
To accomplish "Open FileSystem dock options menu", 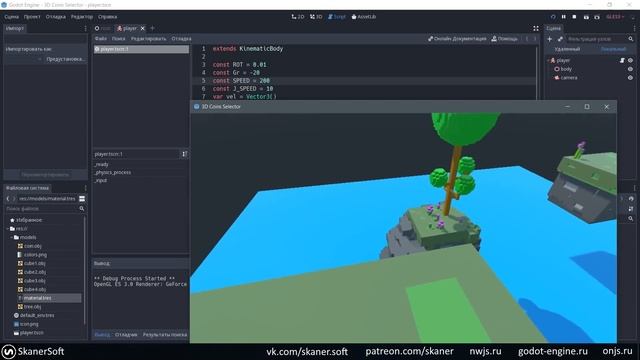I will tap(85, 188).
